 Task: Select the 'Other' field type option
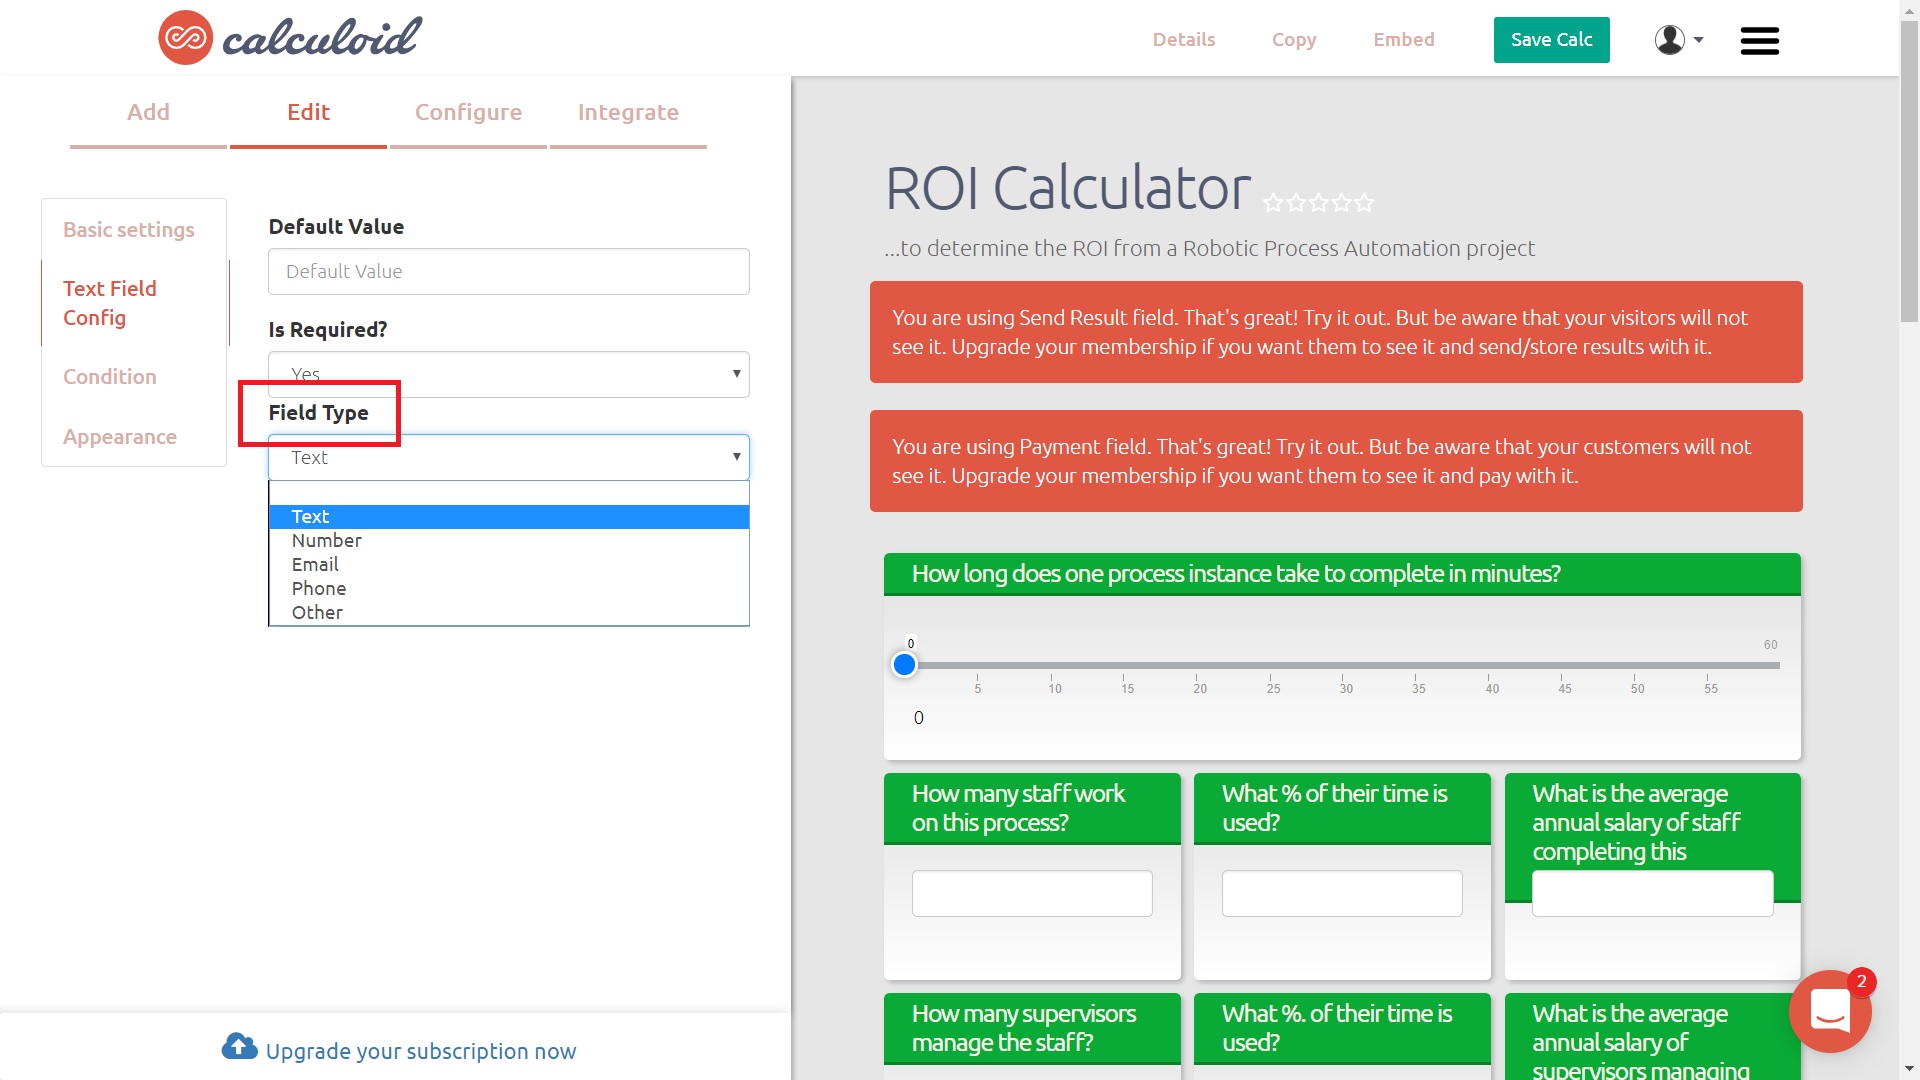pyautogui.click(x=316, y=611)
